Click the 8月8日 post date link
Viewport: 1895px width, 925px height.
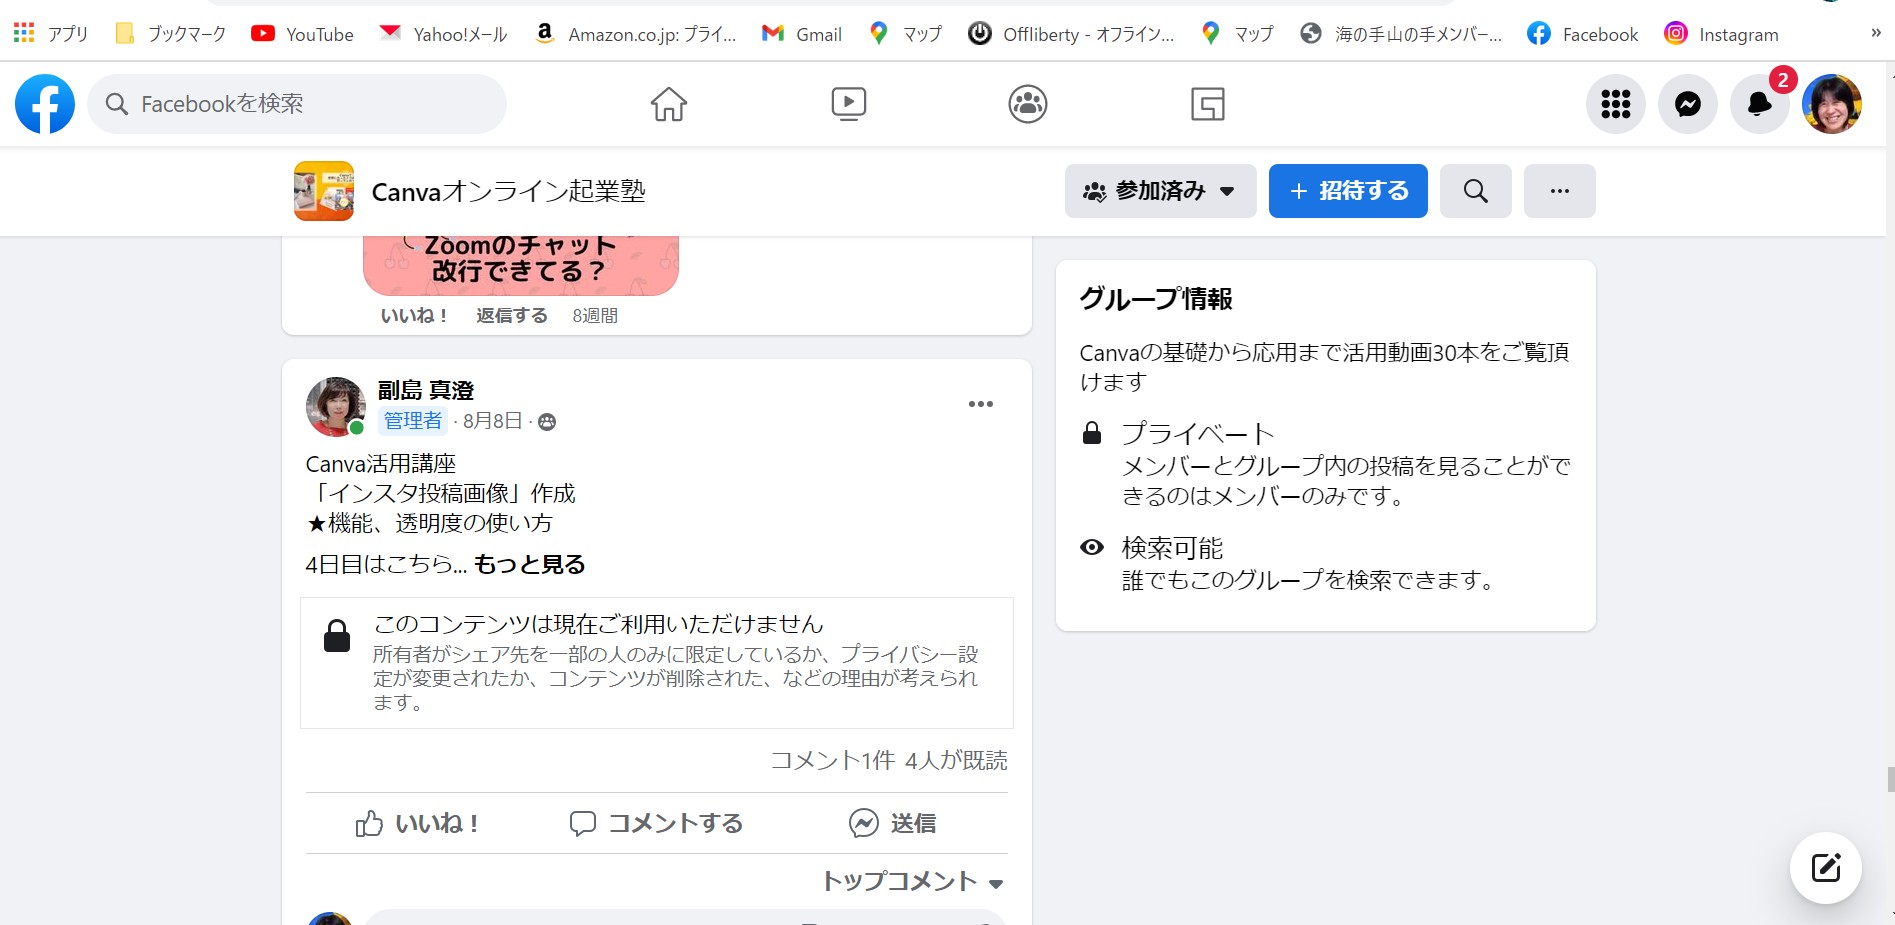click(492, 421)
